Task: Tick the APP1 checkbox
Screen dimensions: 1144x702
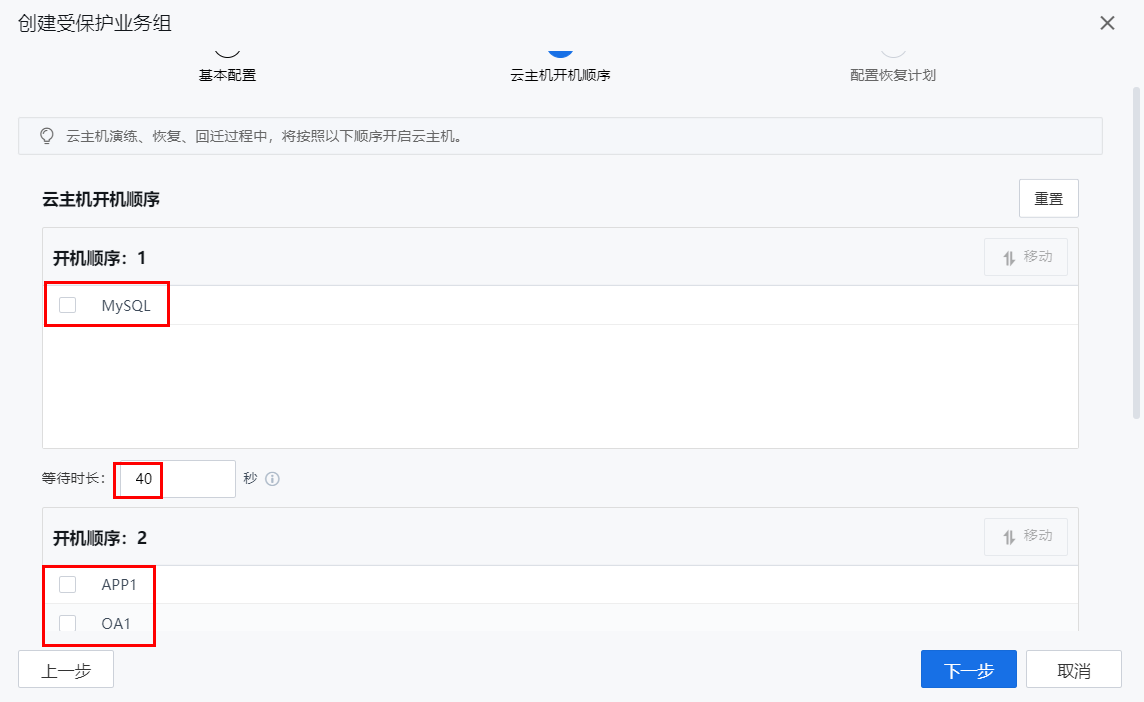Action: pos(68,585)
